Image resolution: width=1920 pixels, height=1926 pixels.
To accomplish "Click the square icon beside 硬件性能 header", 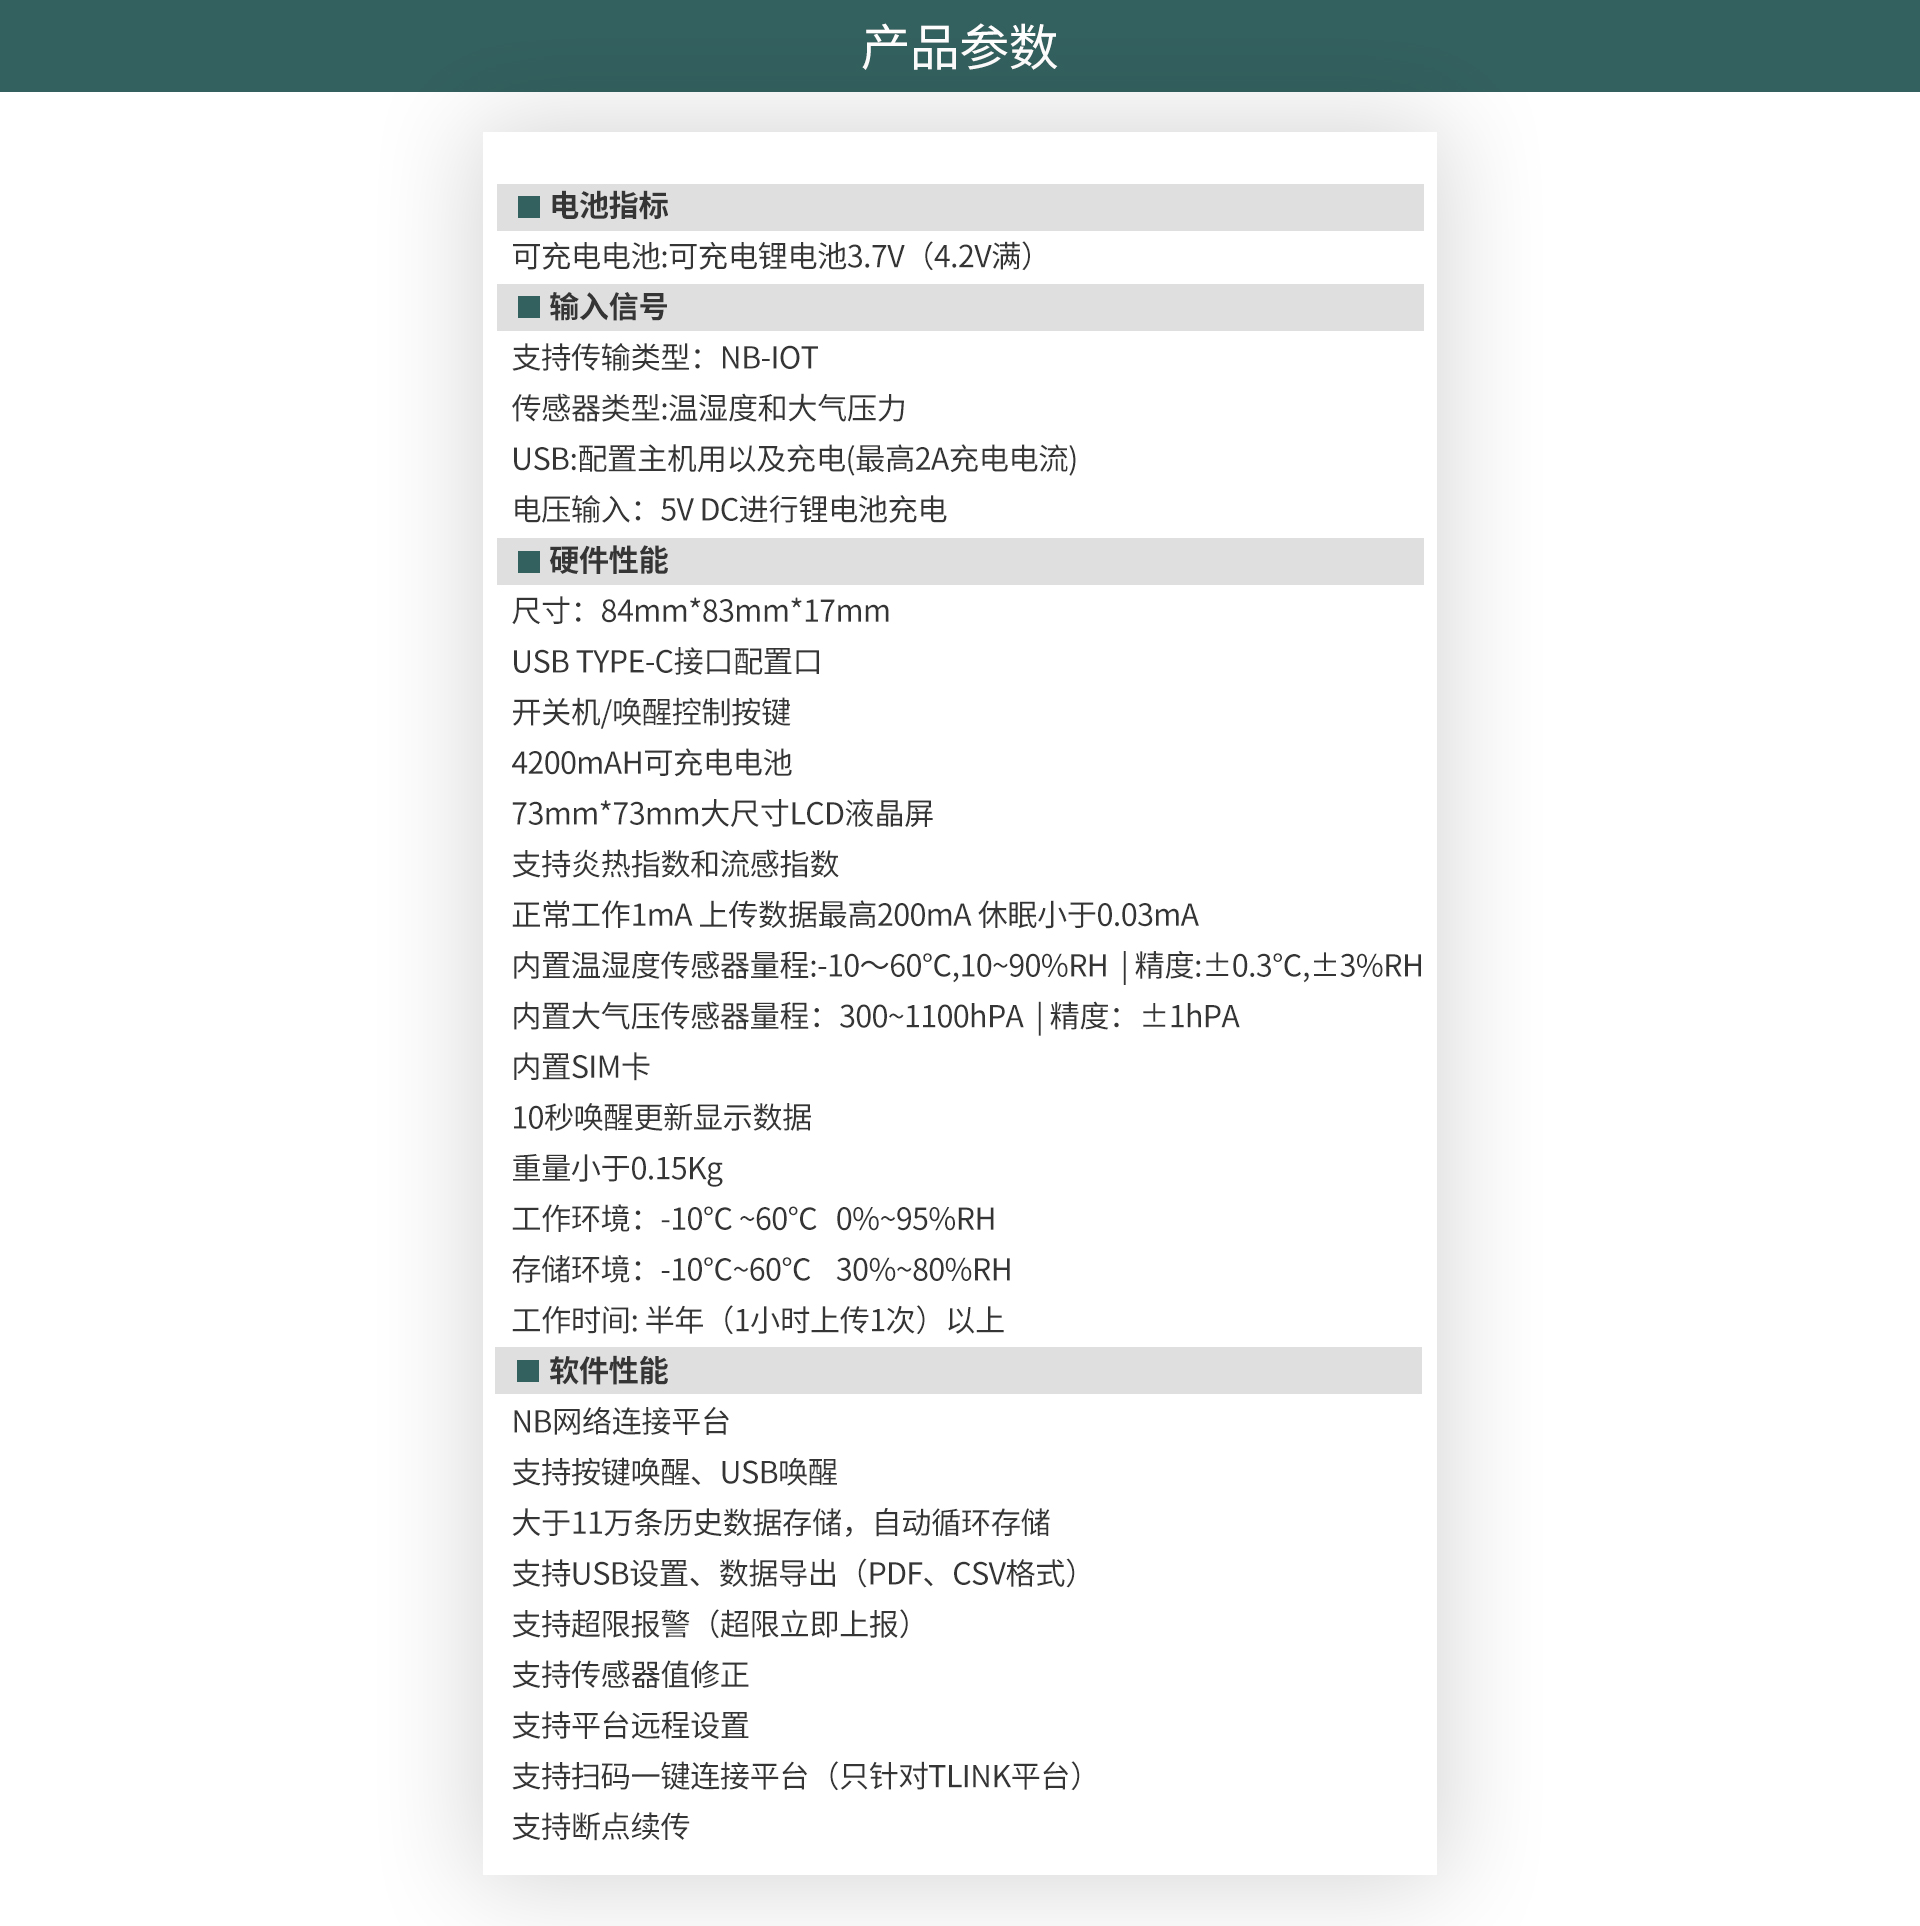I will click(527, 563).
